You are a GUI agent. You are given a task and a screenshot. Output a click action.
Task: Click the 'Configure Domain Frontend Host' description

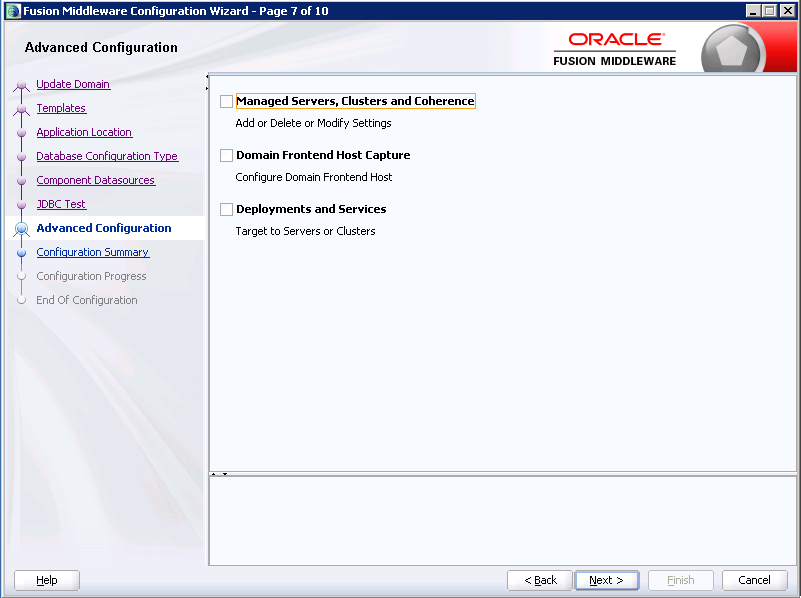tap(314, 177)
